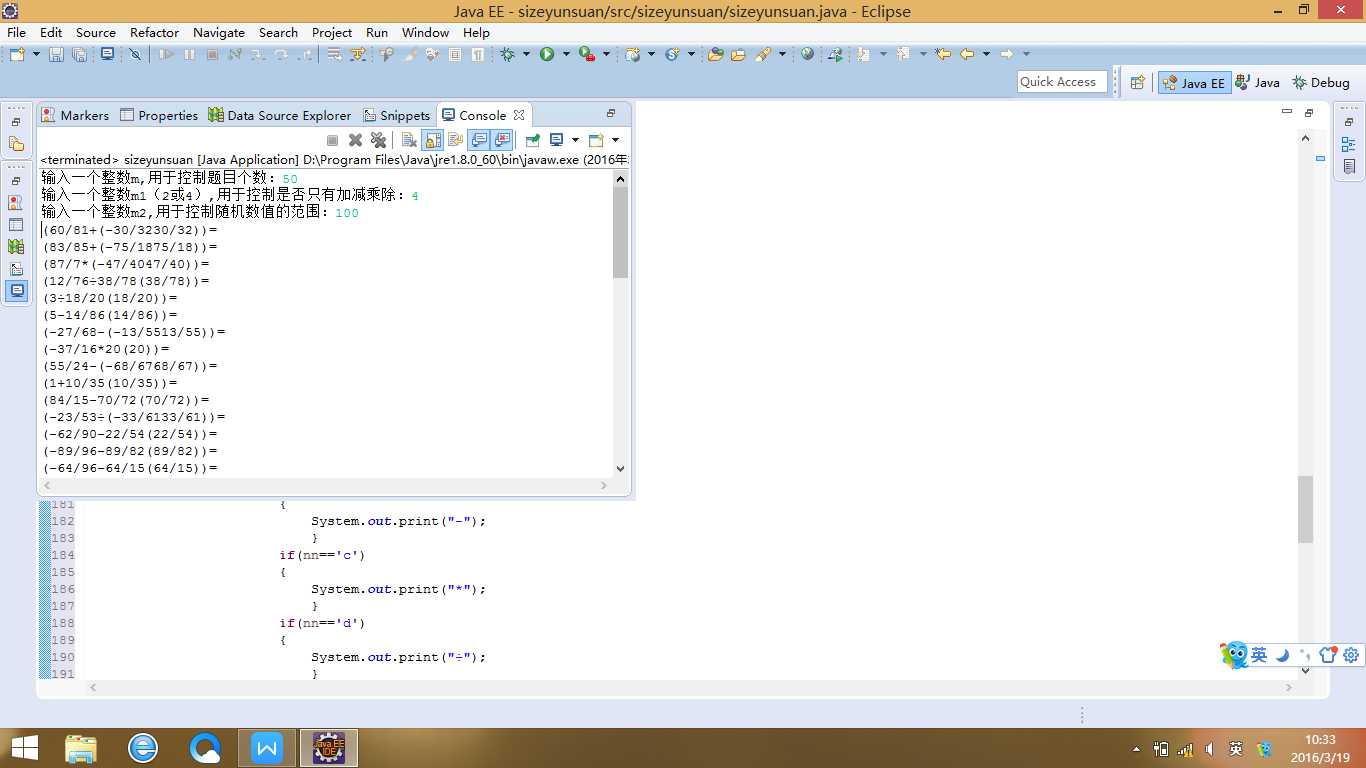This screenshot has width=1366, height=768.
Task: Click editor vertical scrollbar thumb
Action: click(x=1305, y=509)
